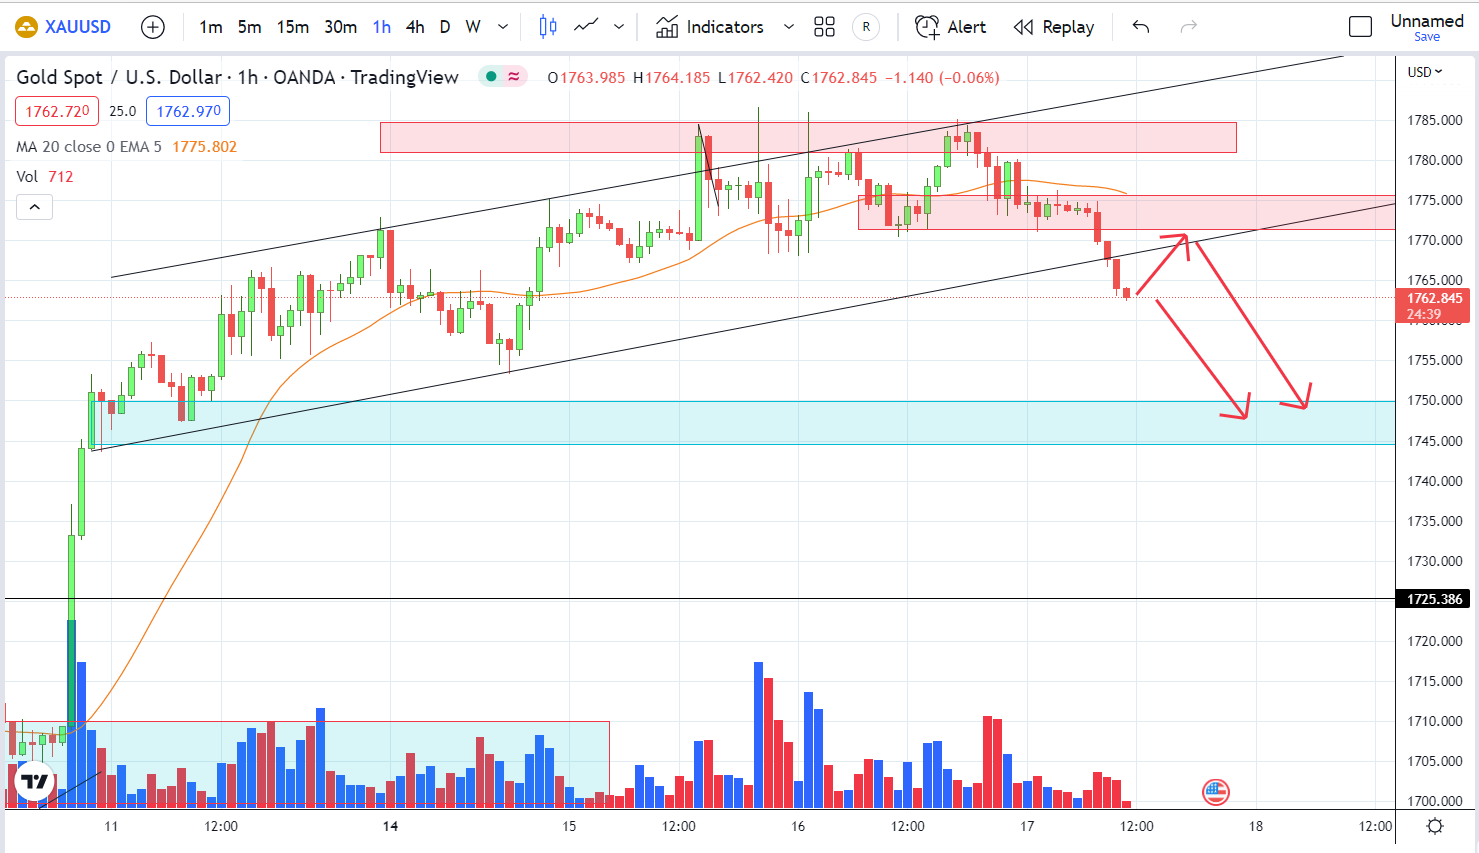Expand chart type dropdown arrow
This screenshot has width=1479, height=853.
[x=619, y=27]
